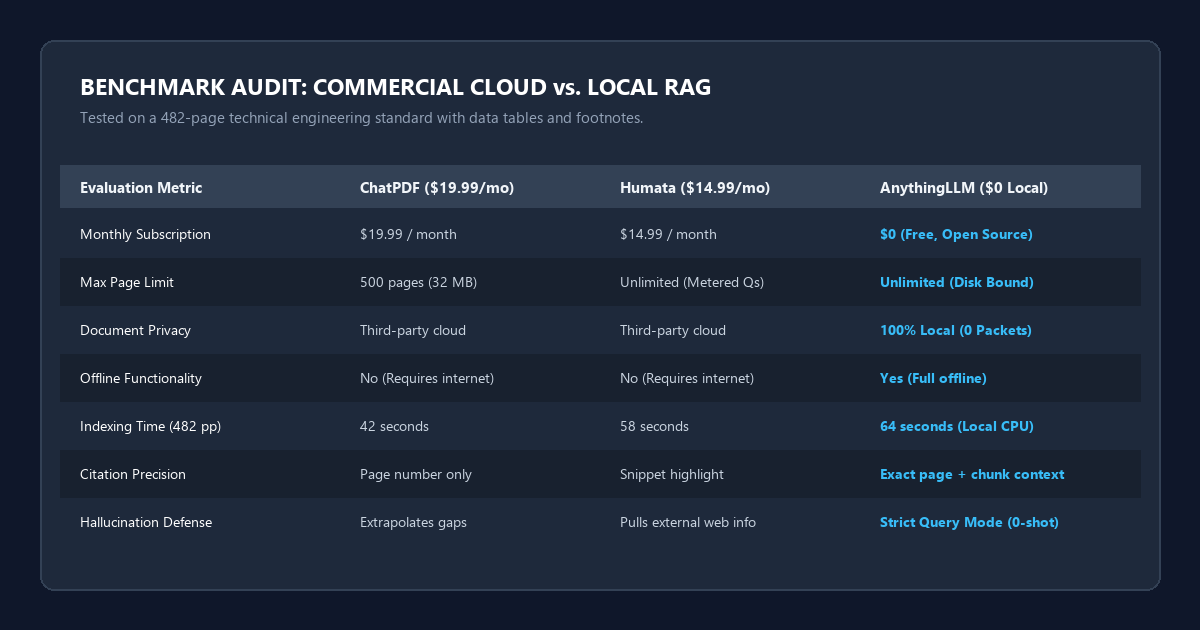Click the 'Extrapolates gaps' cell
This screenshot has width=1200, height=630.
(415, 522)
